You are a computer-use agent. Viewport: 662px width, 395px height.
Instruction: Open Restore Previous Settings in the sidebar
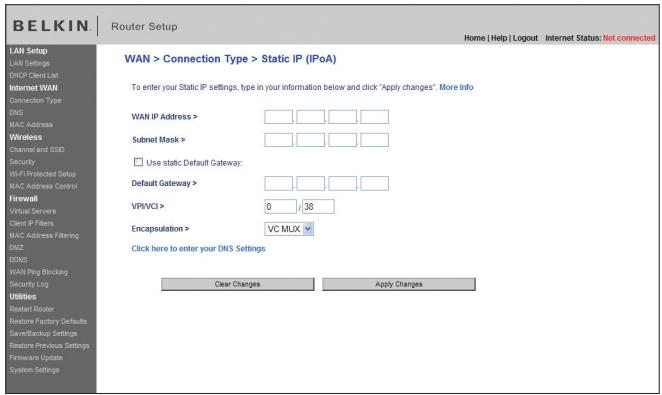49,346
